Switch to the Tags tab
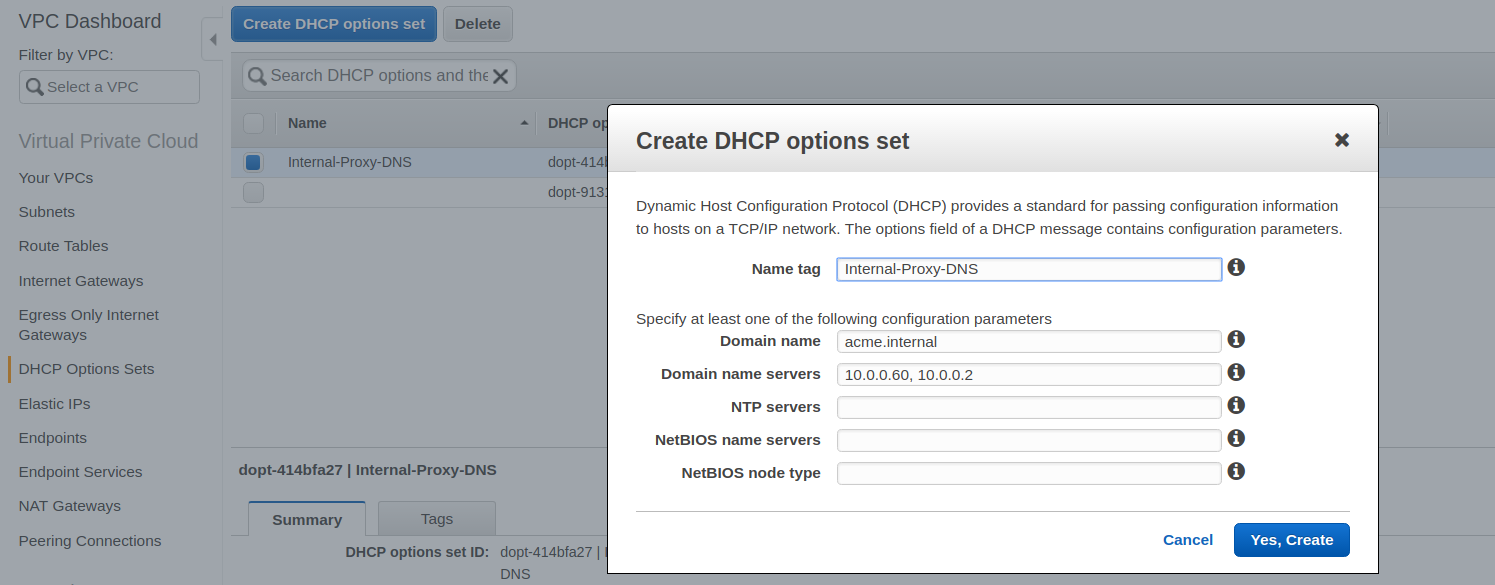1495x585 pixels. [x=436, y=518]
